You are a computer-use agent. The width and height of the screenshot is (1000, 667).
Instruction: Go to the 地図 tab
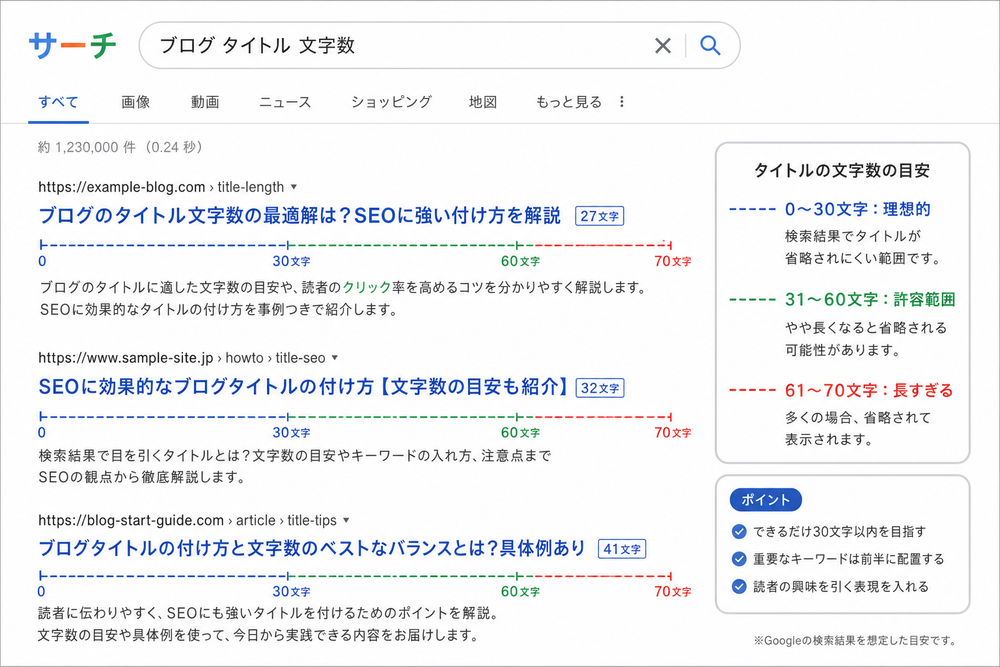pos(483,102)
